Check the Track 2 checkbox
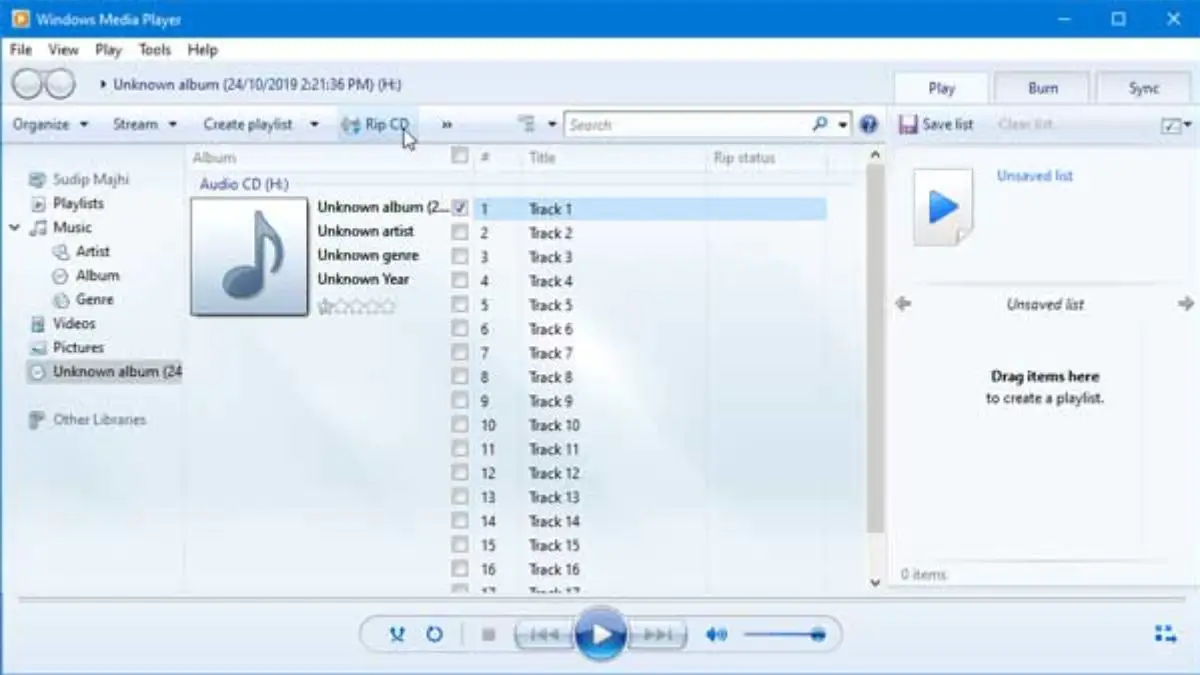The image size is (1200, 675). pos(459,232)
